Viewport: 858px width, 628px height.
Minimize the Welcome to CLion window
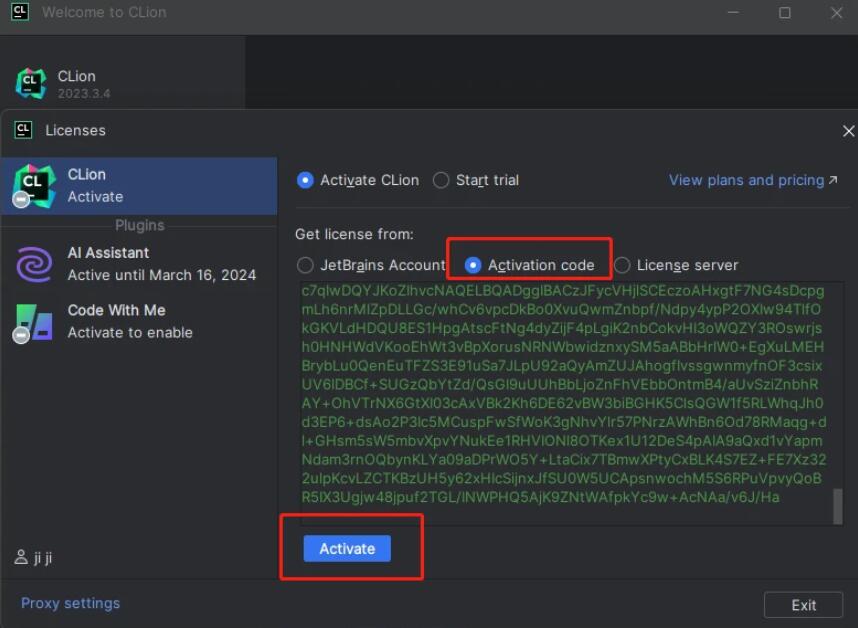pos(733,13)
